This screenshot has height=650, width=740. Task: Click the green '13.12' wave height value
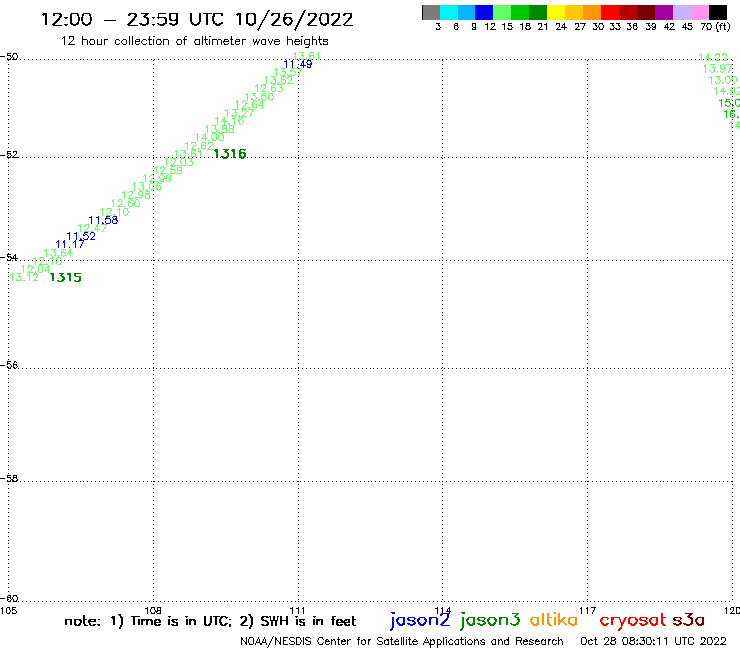pos(24,277)
